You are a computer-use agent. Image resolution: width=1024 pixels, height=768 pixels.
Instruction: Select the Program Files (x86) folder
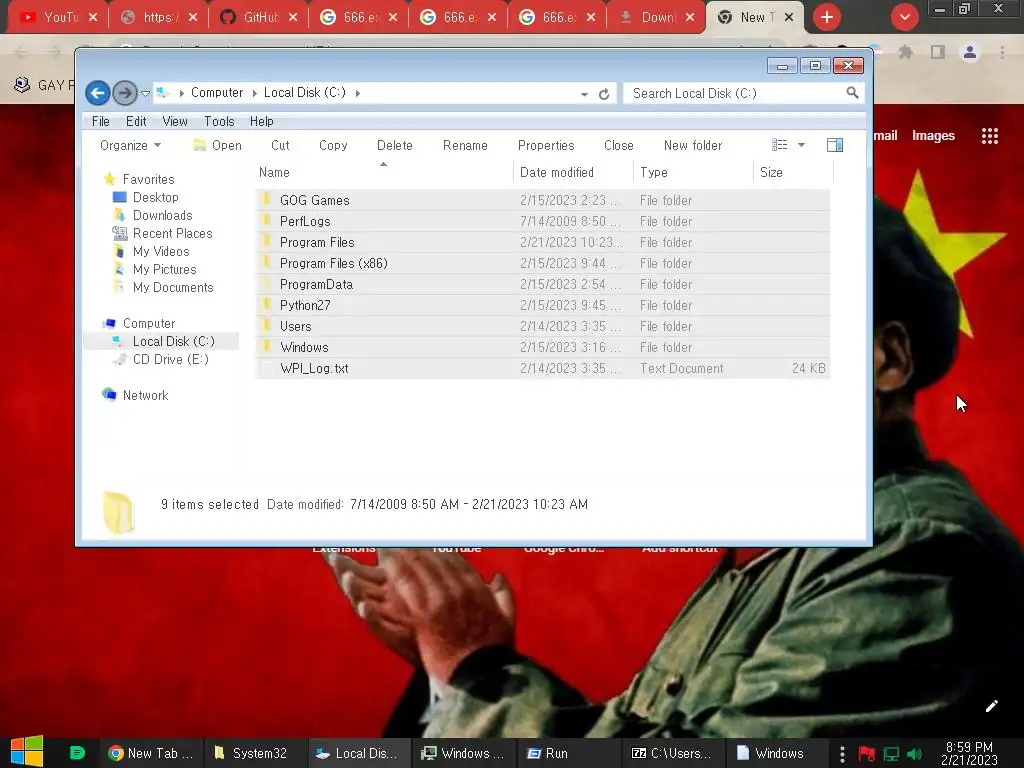point(542,263)
